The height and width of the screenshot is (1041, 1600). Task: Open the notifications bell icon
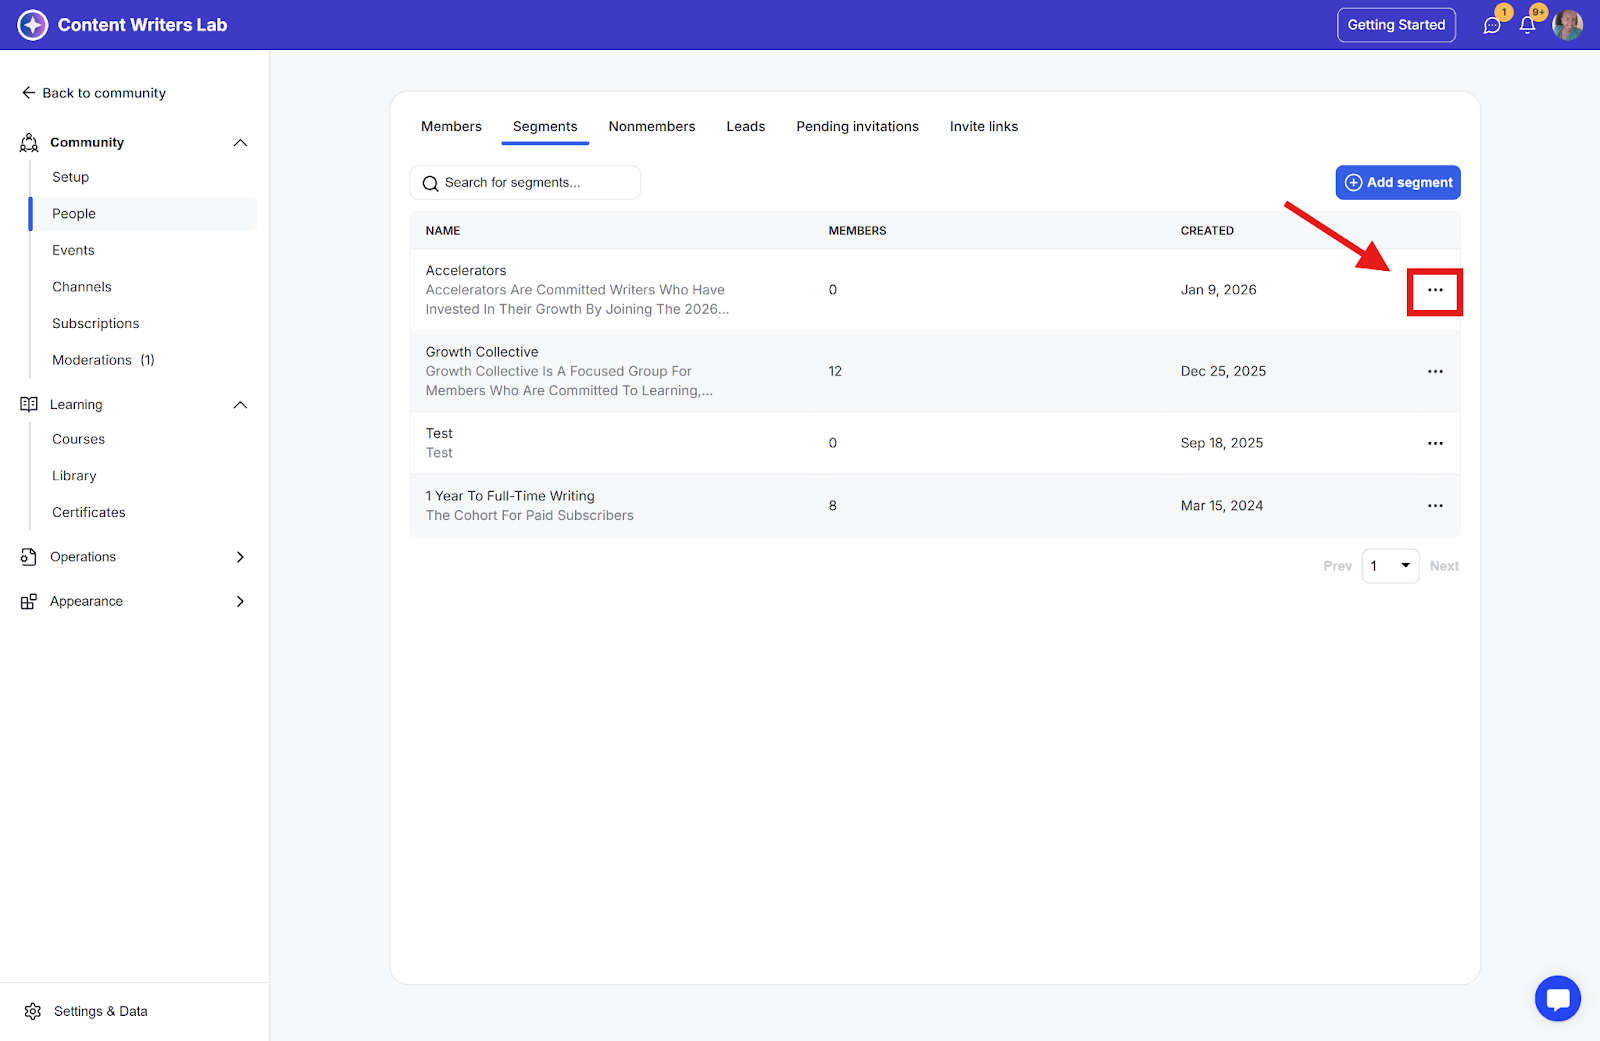(x=1527, y=26)
